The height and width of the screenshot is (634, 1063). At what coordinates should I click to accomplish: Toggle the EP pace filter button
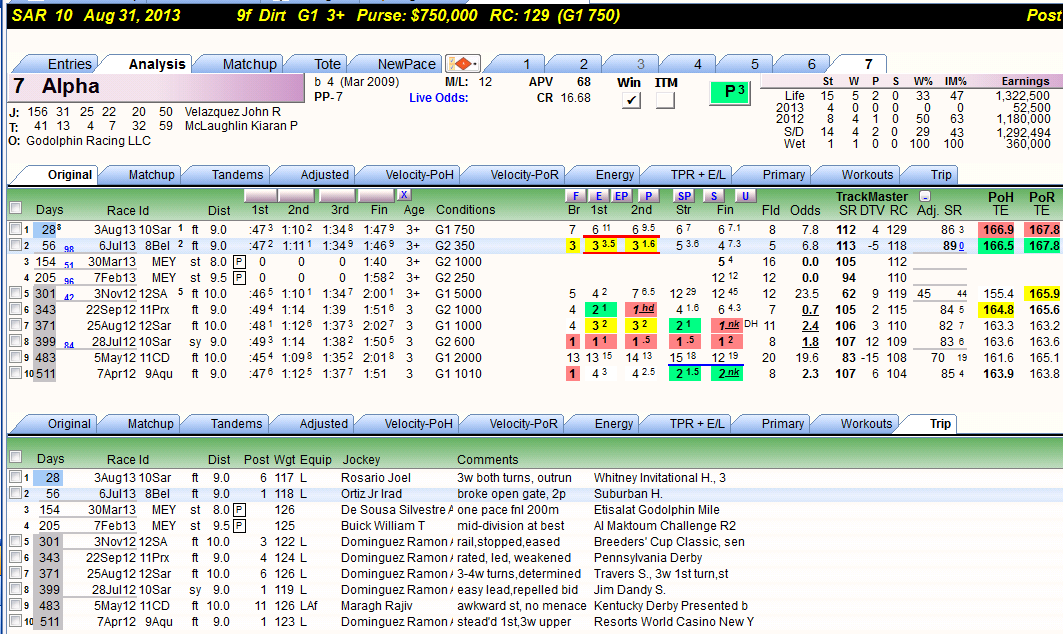tap(622, 196)
